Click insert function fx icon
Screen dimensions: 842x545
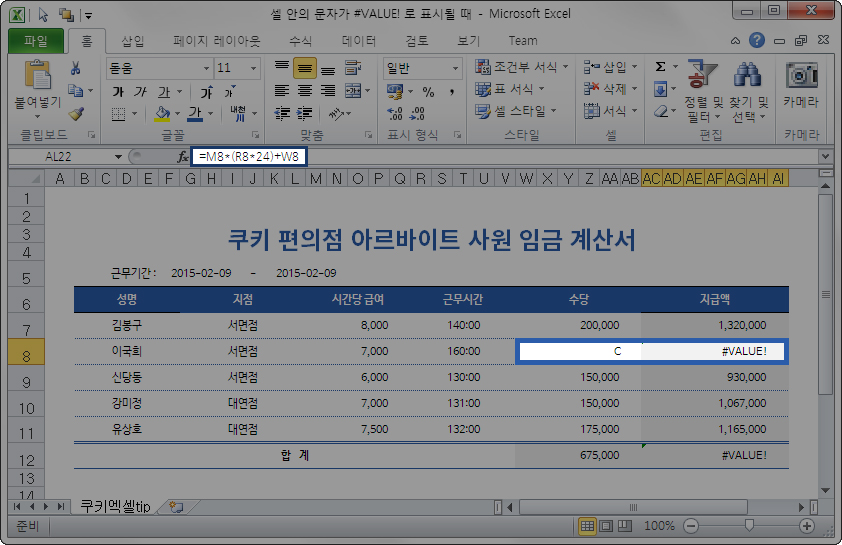183,157
